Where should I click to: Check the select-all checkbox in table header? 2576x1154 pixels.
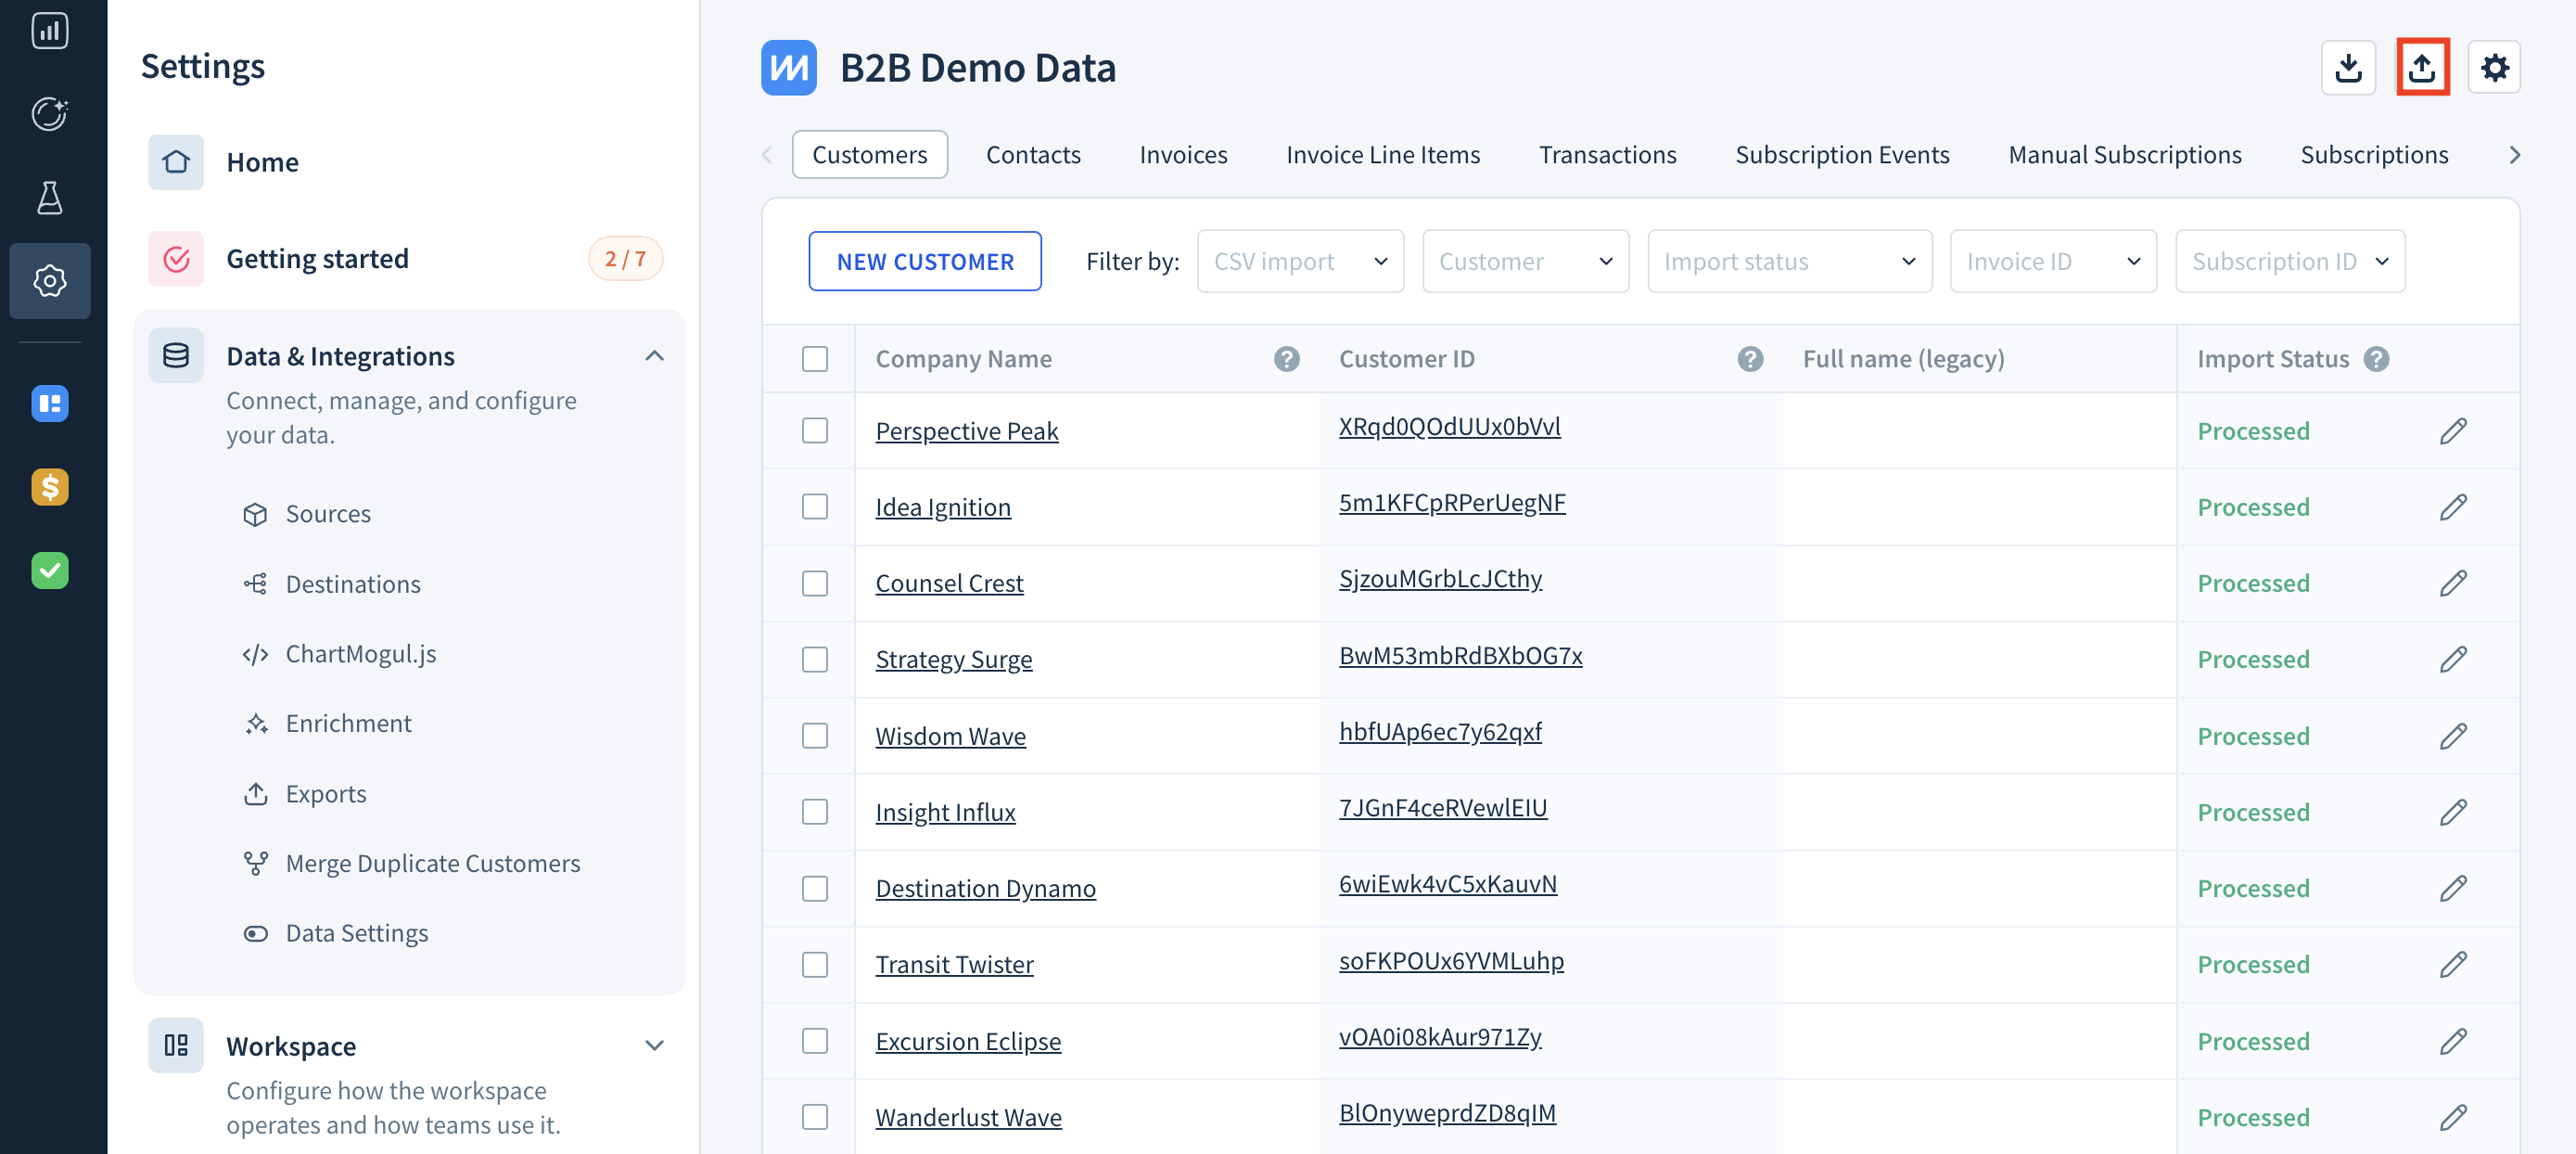point(815,359)
